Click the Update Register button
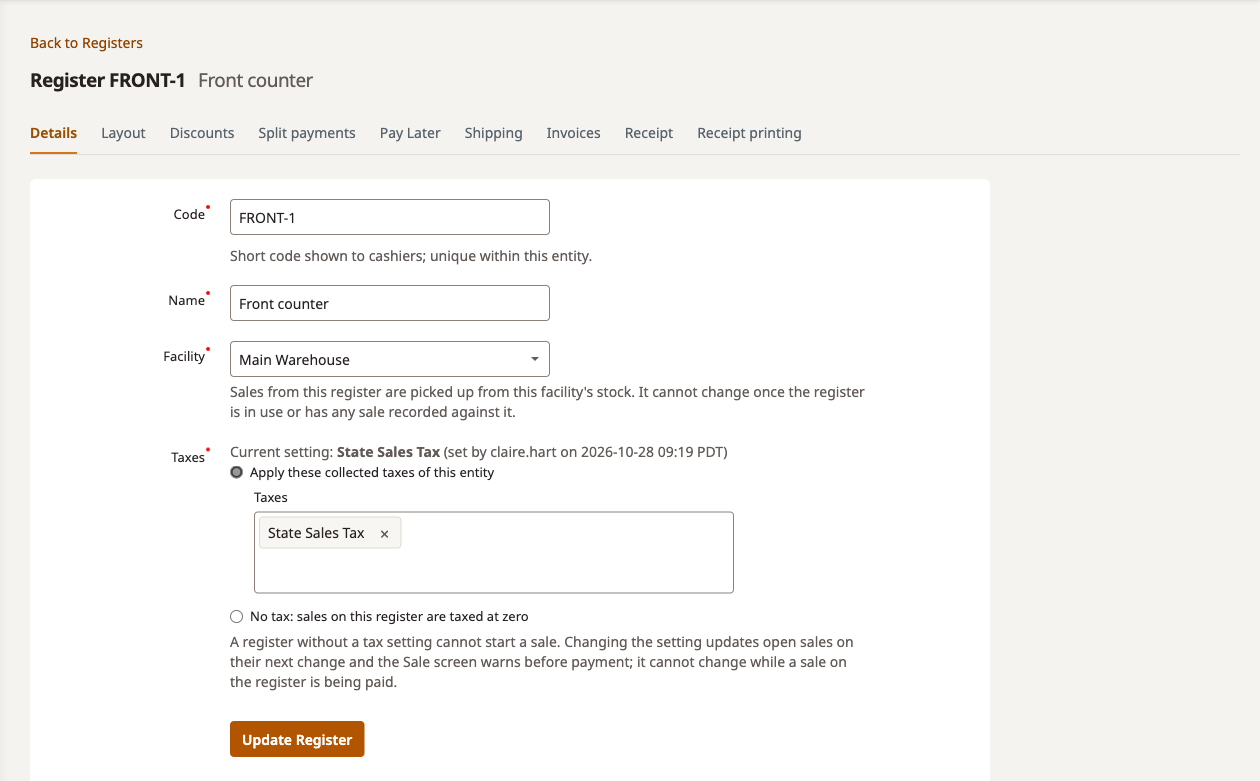The width and height of the screenshot is (1260, 781). click(x=297, y=739)
